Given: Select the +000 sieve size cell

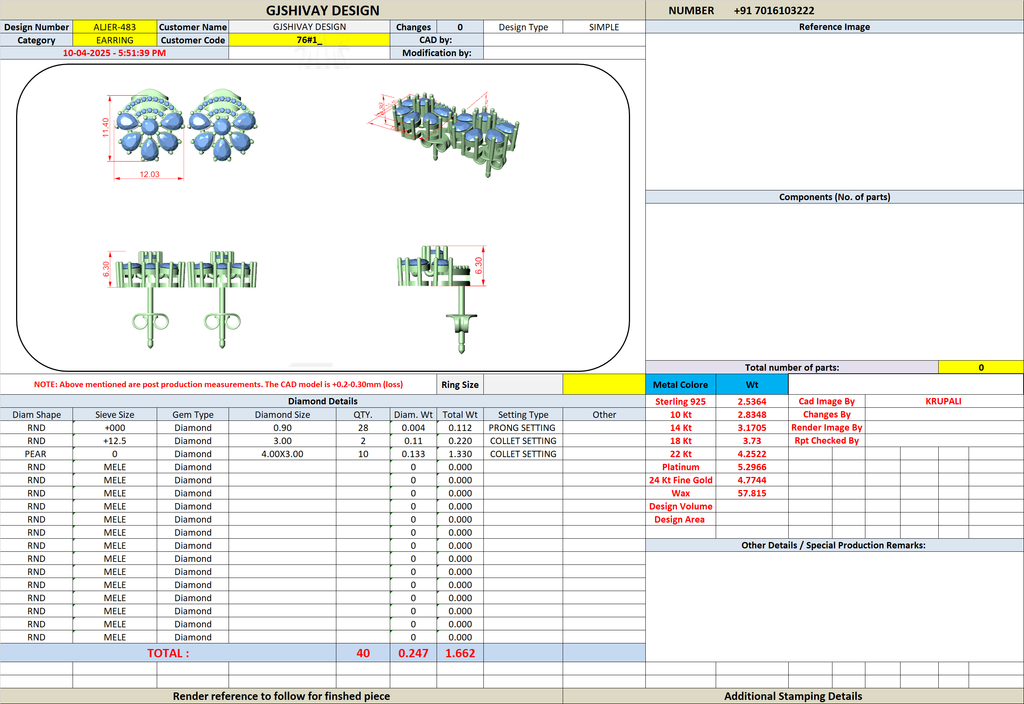Looking at the screenshot, I should tap(115, 428).
